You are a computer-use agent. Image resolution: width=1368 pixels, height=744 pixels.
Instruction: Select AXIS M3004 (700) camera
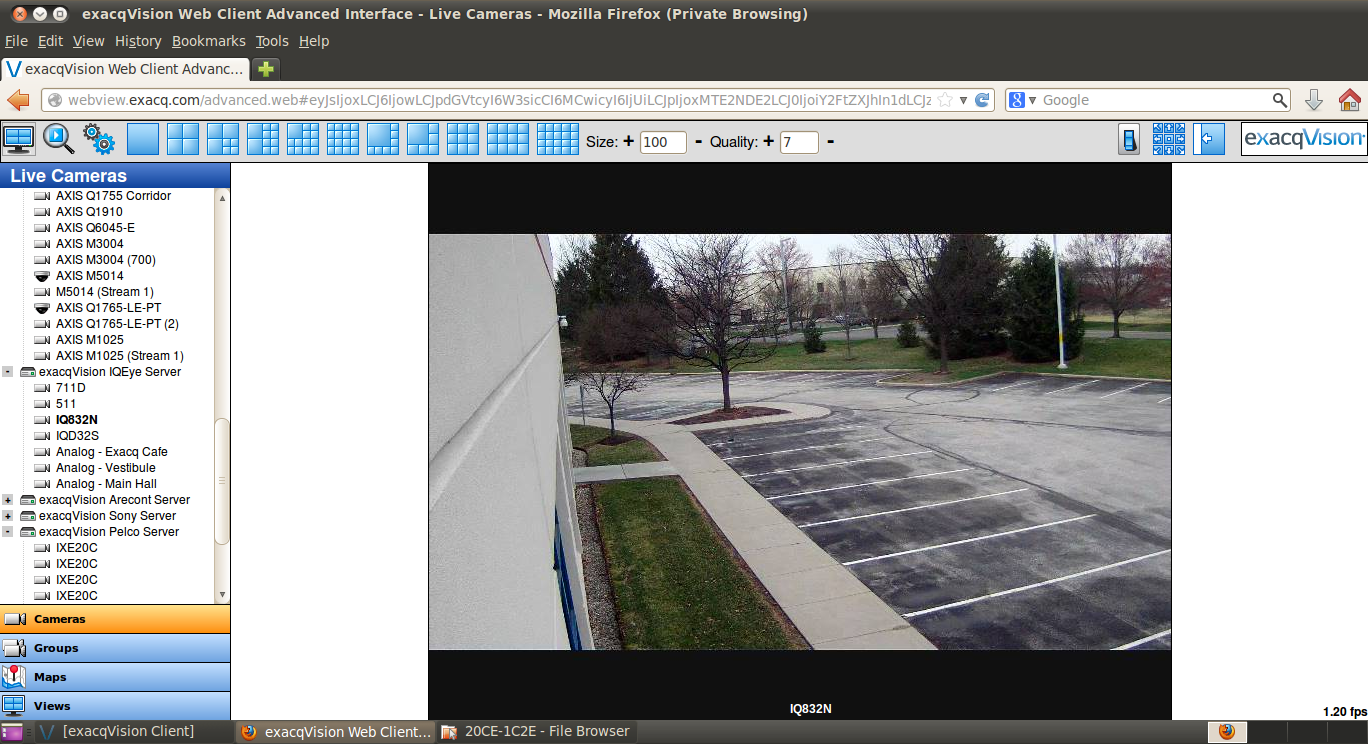point(105,260)
